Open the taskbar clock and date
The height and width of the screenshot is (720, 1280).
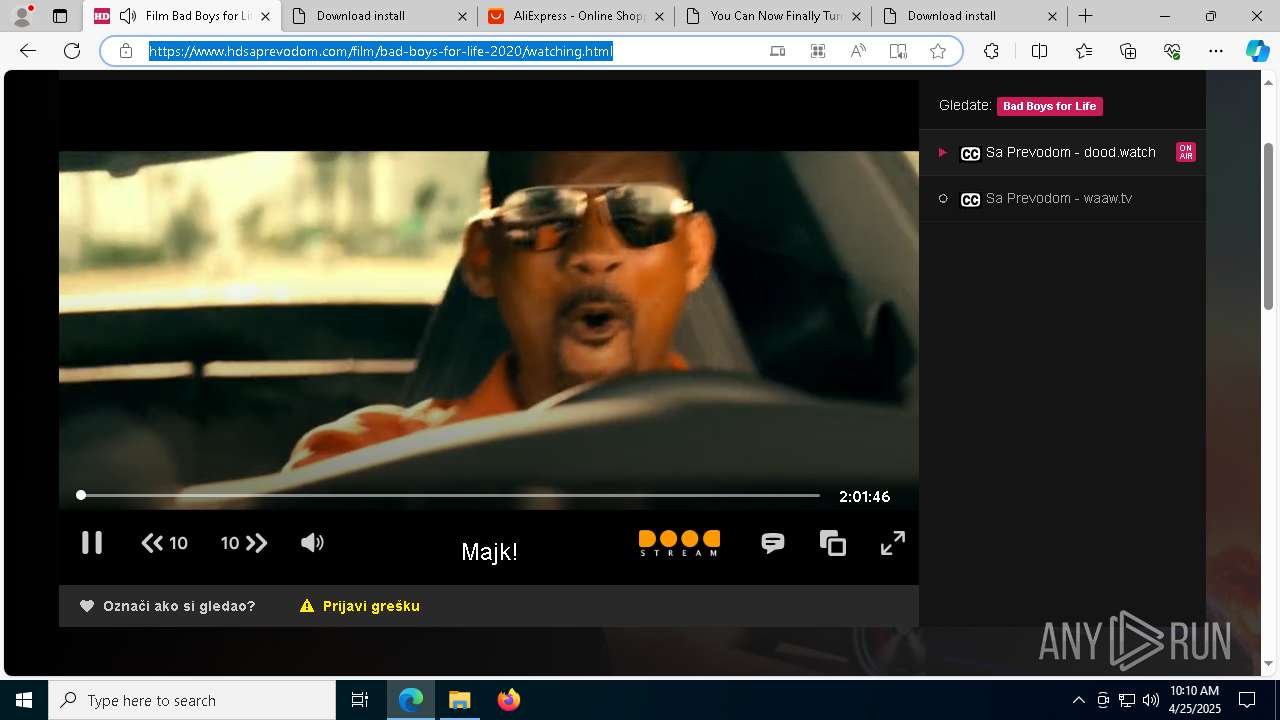[1194, 700]
